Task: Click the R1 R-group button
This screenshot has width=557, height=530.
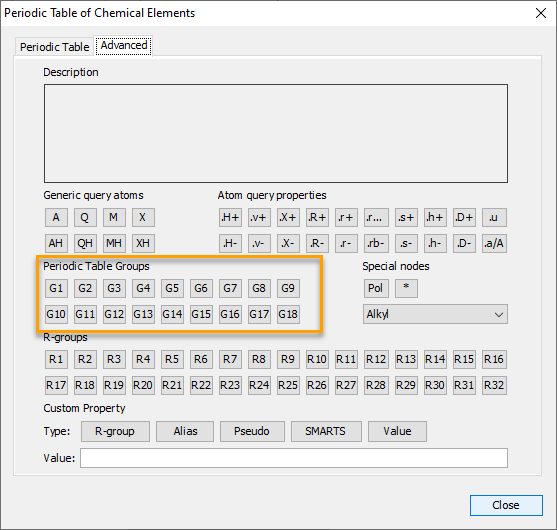Action: (56, 359)
